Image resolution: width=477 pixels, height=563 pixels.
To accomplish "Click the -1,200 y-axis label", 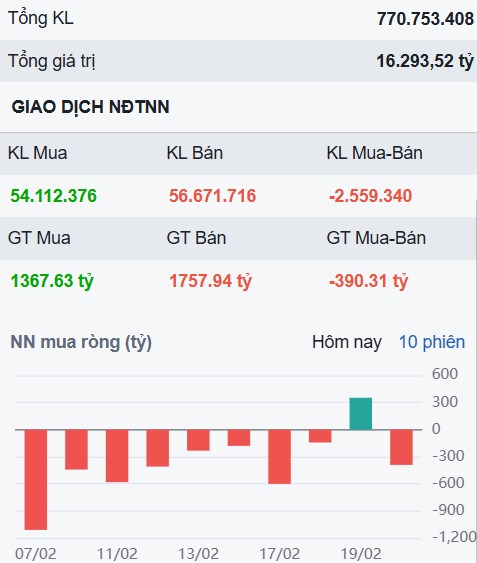I will pos(455,537).
